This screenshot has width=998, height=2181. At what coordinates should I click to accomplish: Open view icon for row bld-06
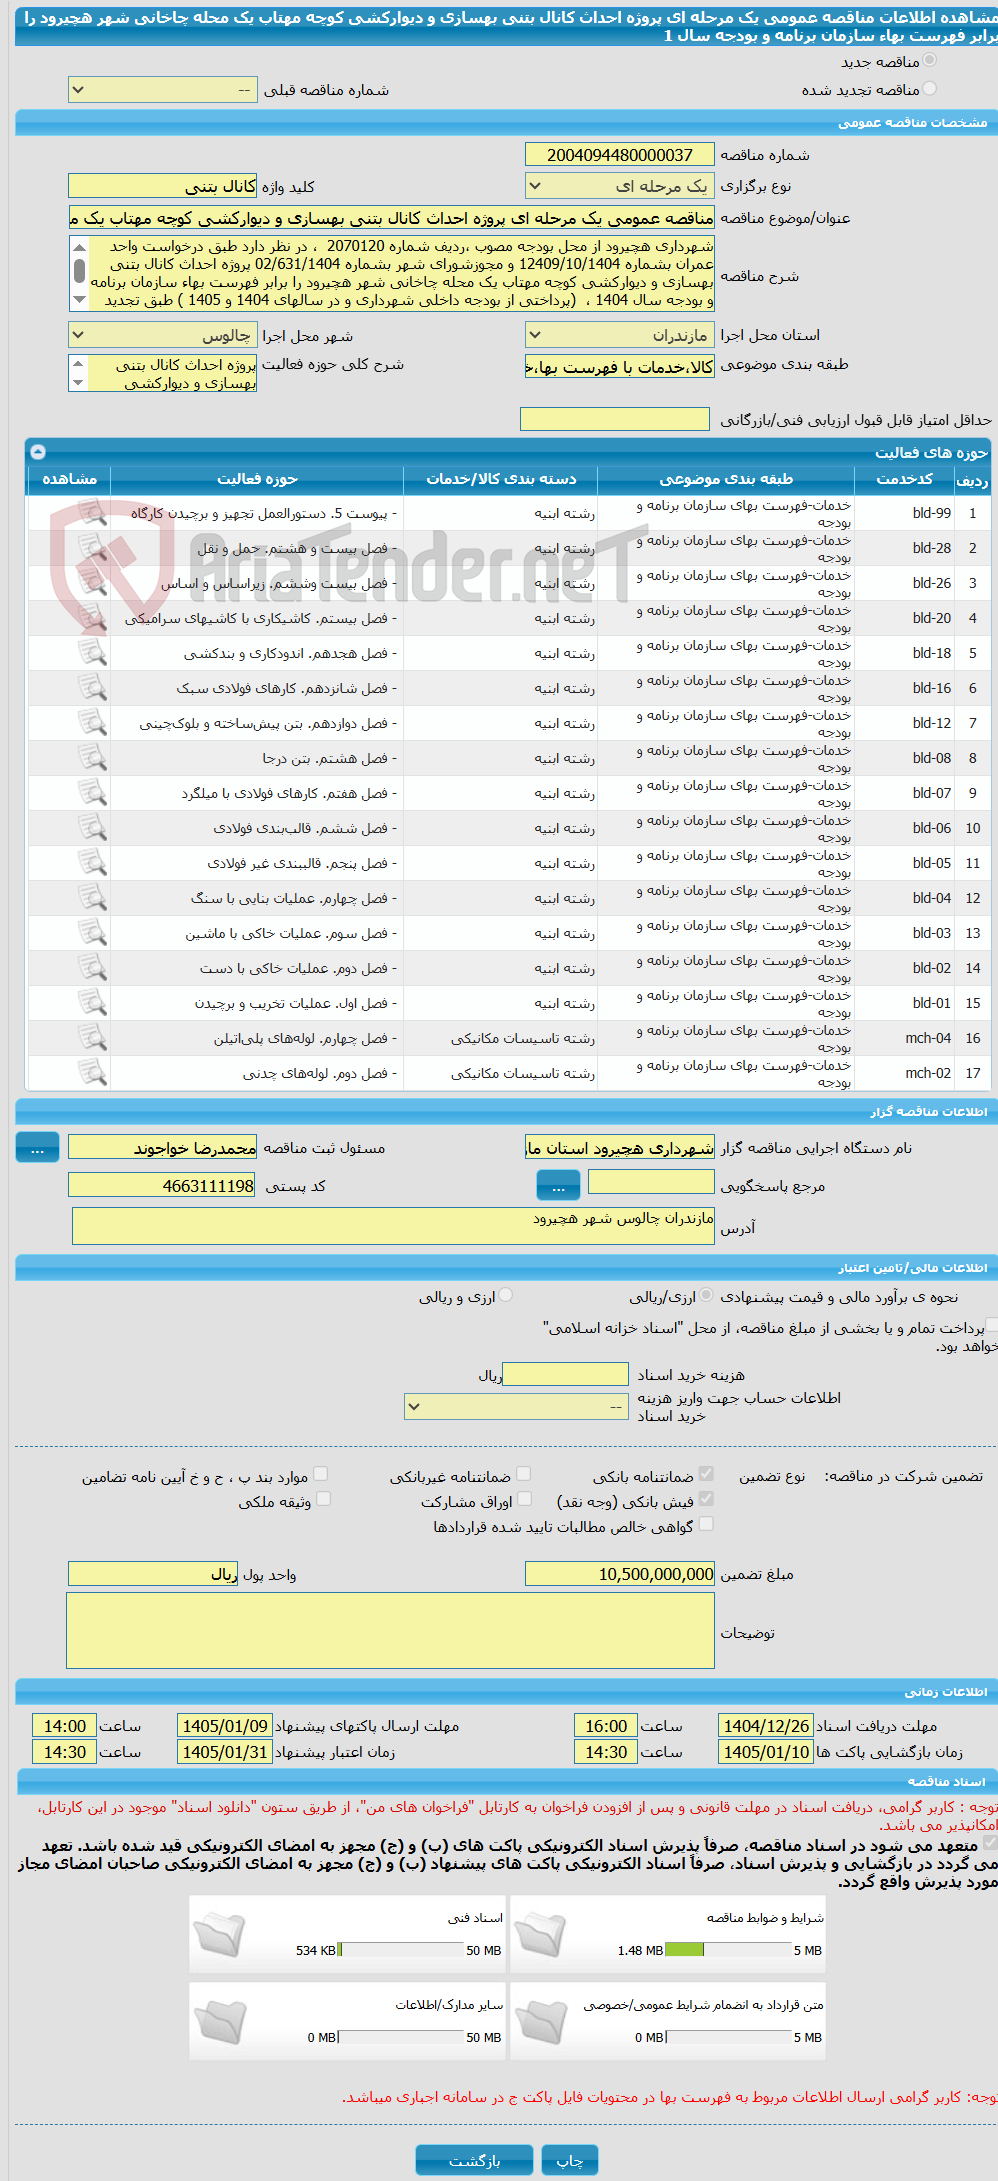(x=92, y=828)
